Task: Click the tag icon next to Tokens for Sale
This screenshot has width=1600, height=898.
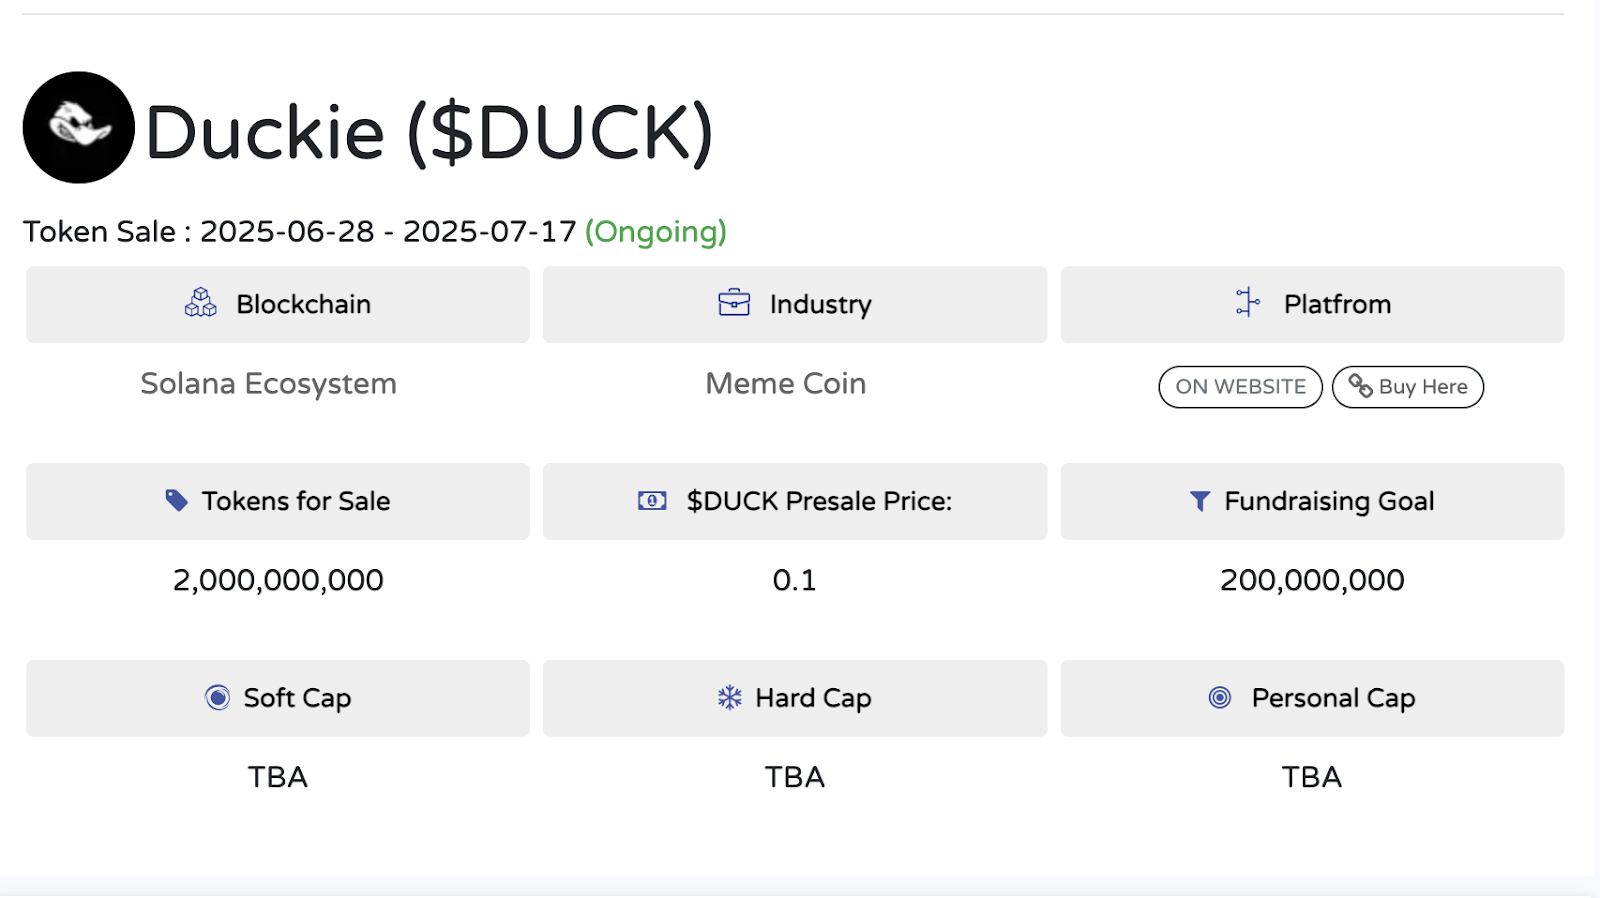Action: [x=177, y=500]
